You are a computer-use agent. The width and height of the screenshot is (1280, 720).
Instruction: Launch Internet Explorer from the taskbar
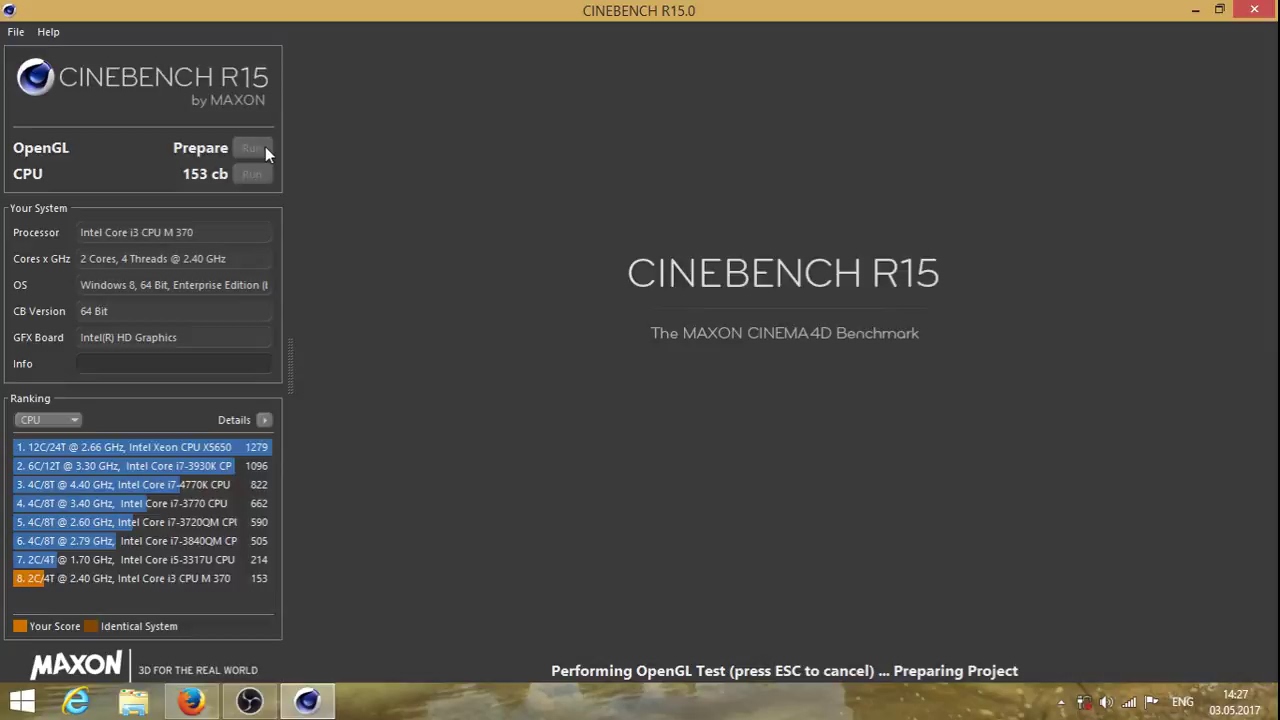point(76,701)
